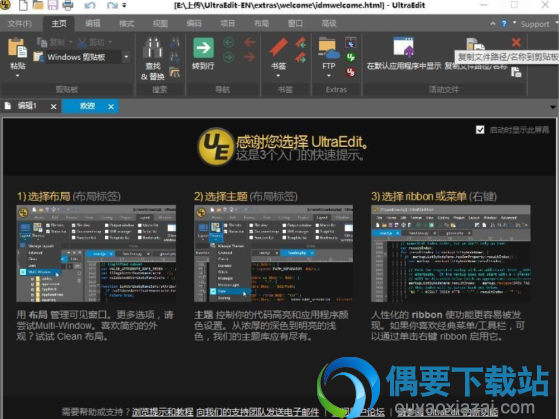Screen dimensions: 560x419
Task: Click the UltraEdit logo in title bar
Action: pos(6,5)
